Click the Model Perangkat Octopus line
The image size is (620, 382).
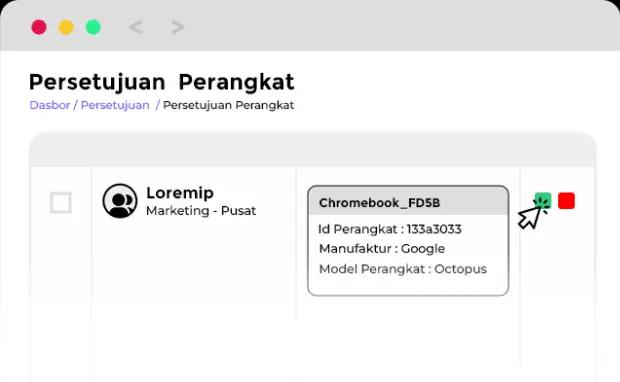pyautogui.click(x=403, y=269)
